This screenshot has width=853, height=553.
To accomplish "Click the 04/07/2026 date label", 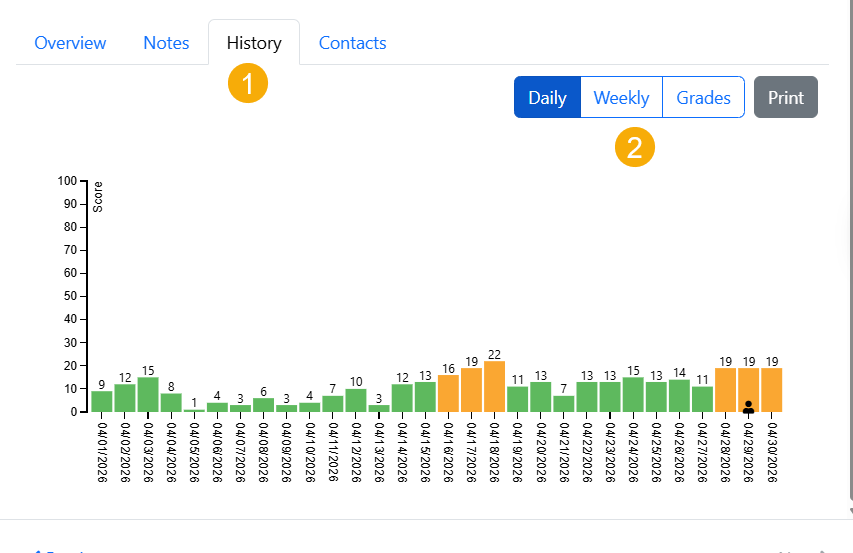I will tap(240, 452).
